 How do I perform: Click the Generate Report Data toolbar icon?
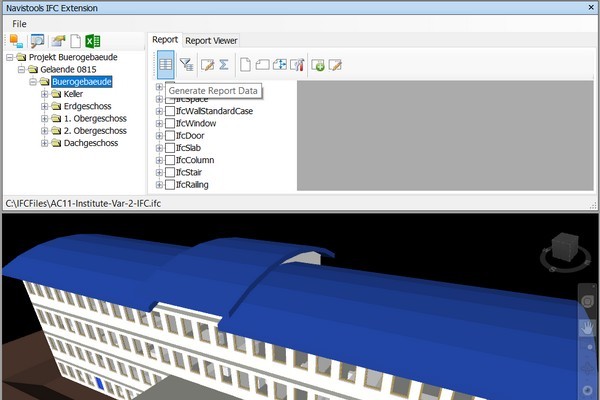tap(166, 65)
